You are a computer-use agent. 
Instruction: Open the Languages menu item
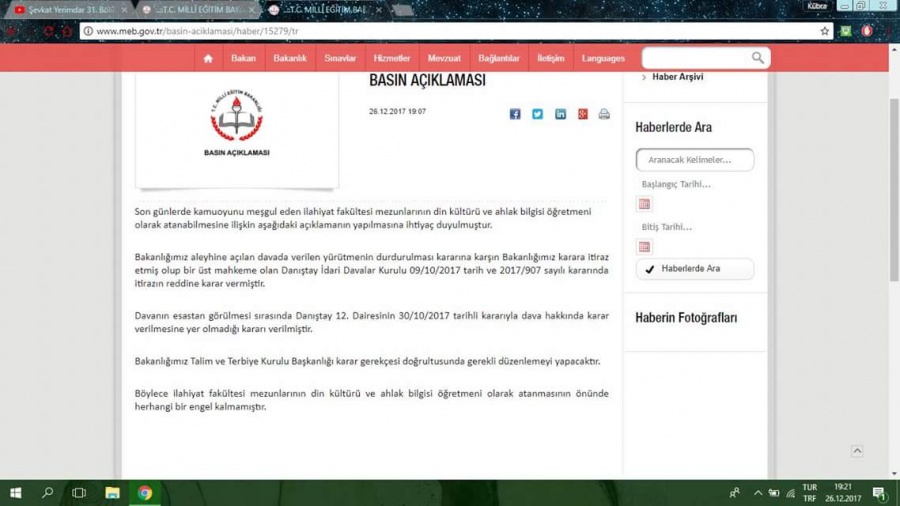pyautogui.click(x=603, y=58)
